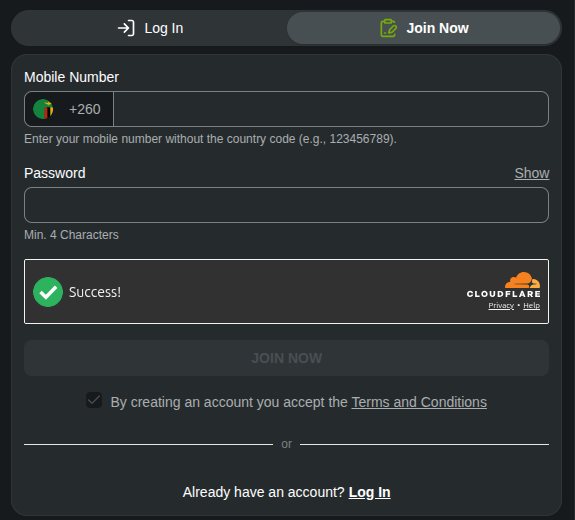Image resolution: width=575 pixels, height=520 pixels.
Task: Click the Log In link at bottom
Action: coord(369,492)
